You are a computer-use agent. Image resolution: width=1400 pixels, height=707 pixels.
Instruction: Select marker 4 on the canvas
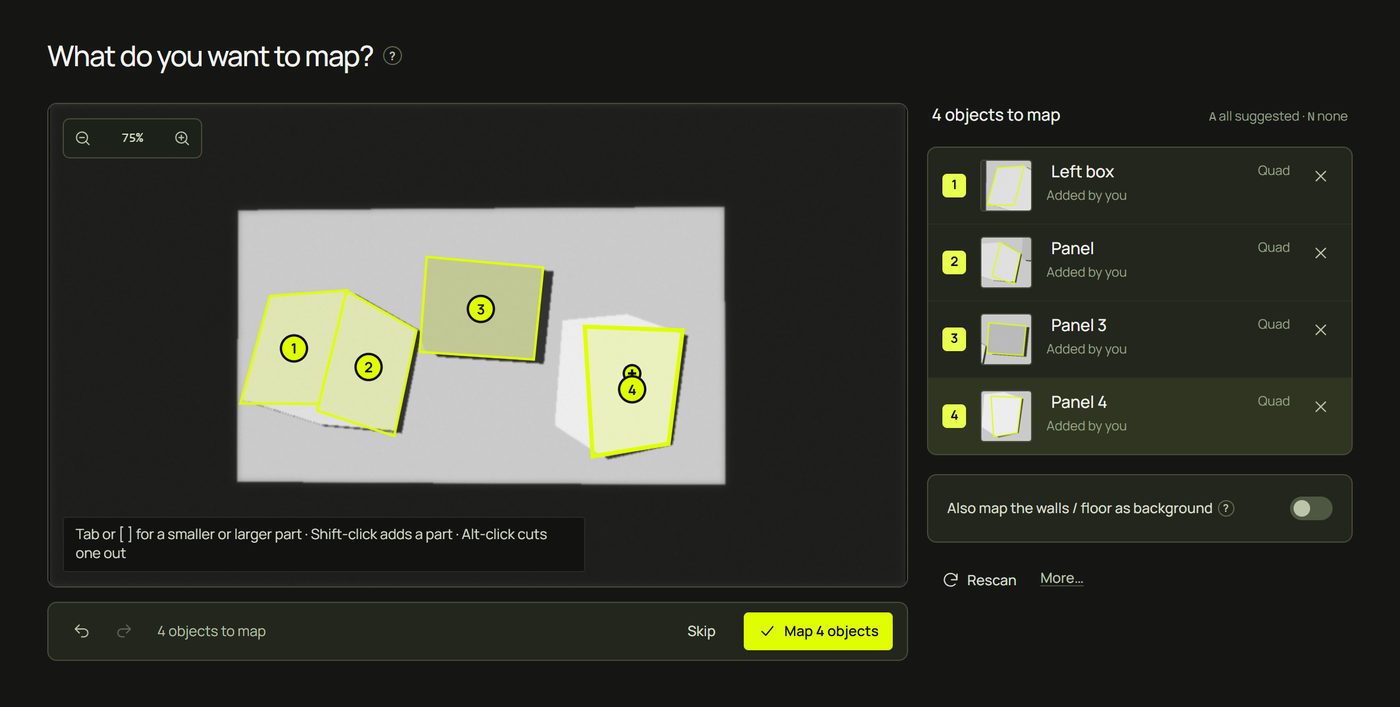tap(632, 389)
